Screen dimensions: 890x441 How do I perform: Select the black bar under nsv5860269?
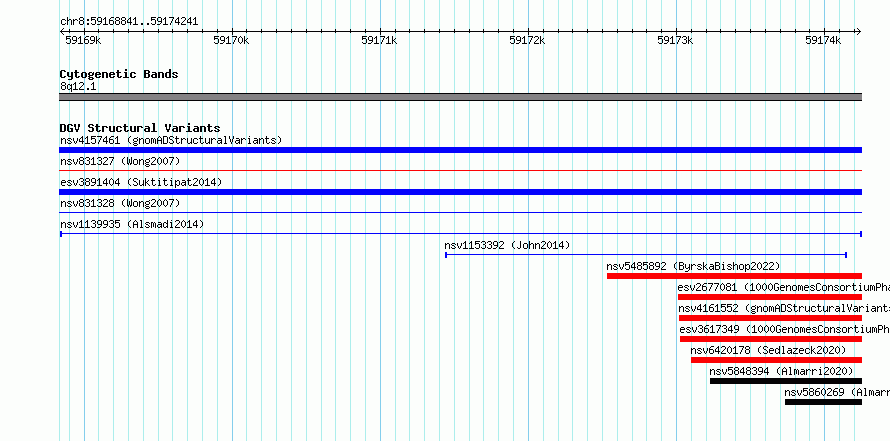824,402
